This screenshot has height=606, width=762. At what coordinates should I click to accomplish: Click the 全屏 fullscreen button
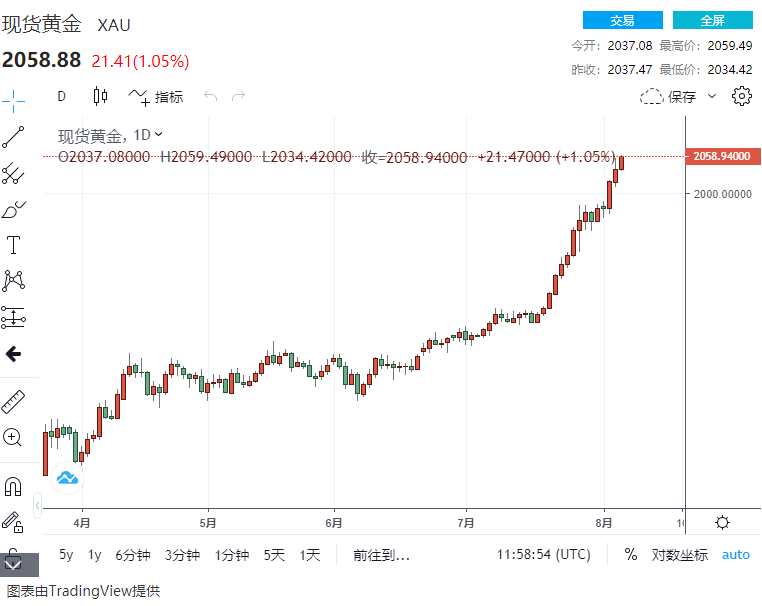(712, 20)
